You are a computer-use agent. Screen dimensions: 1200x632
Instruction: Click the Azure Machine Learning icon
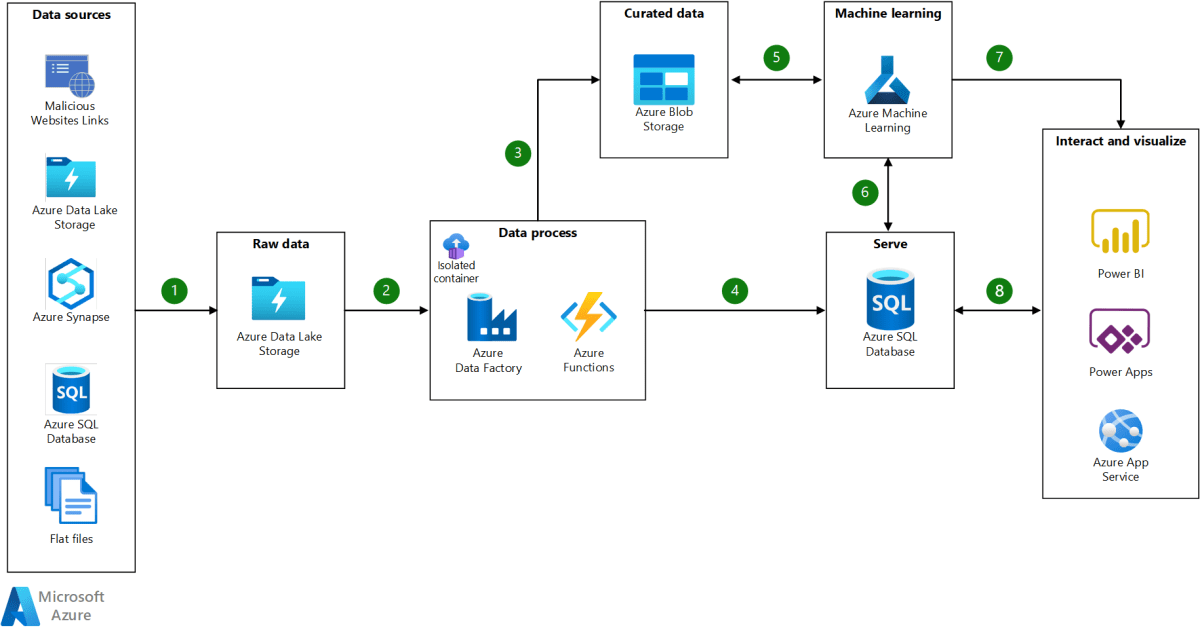tap(887, 80)
